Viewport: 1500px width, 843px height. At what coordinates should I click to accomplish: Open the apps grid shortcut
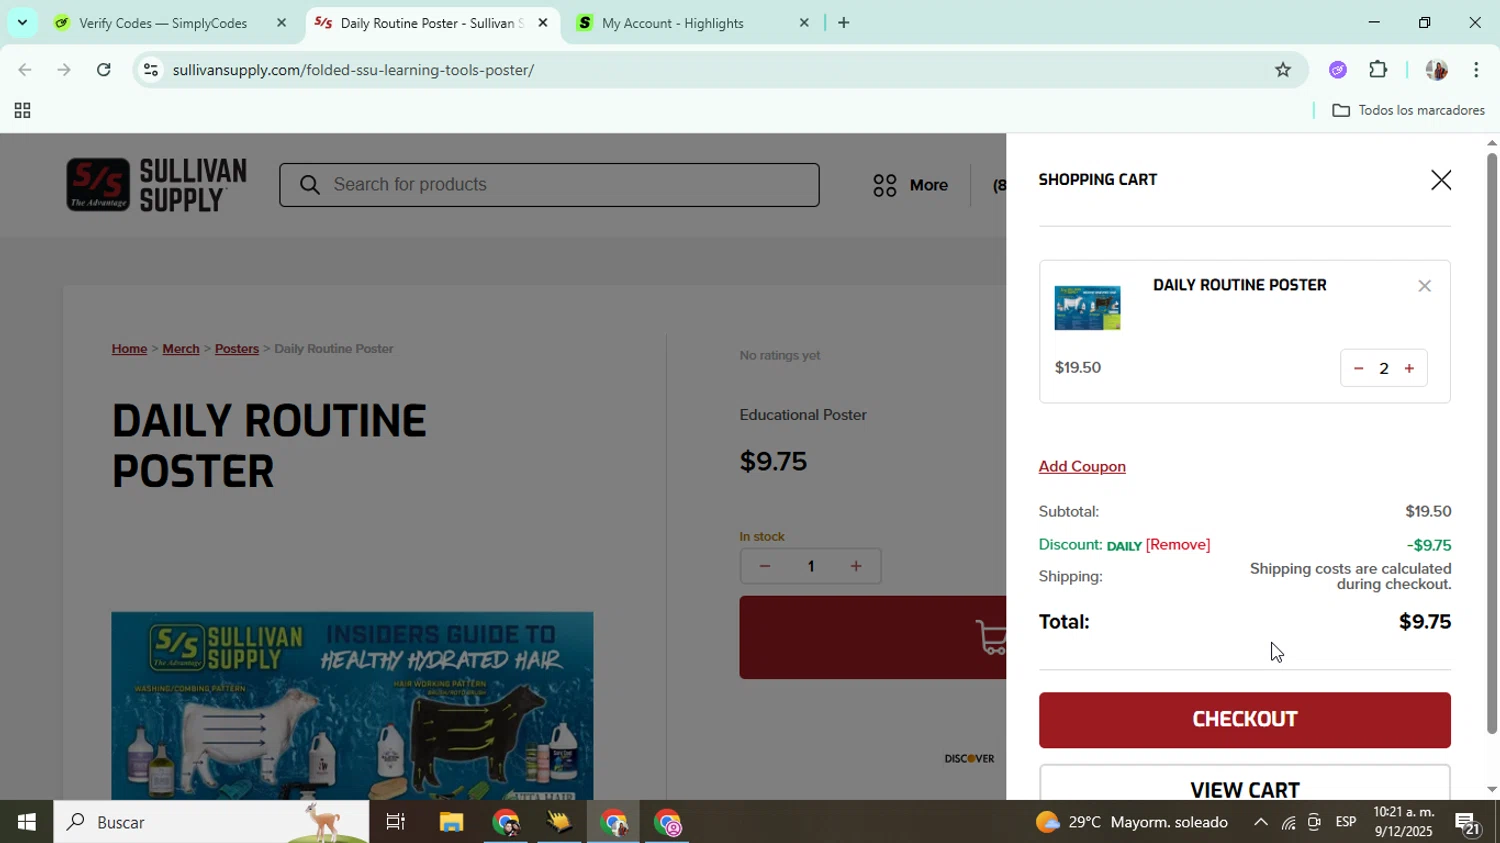[x=22, y=111]
